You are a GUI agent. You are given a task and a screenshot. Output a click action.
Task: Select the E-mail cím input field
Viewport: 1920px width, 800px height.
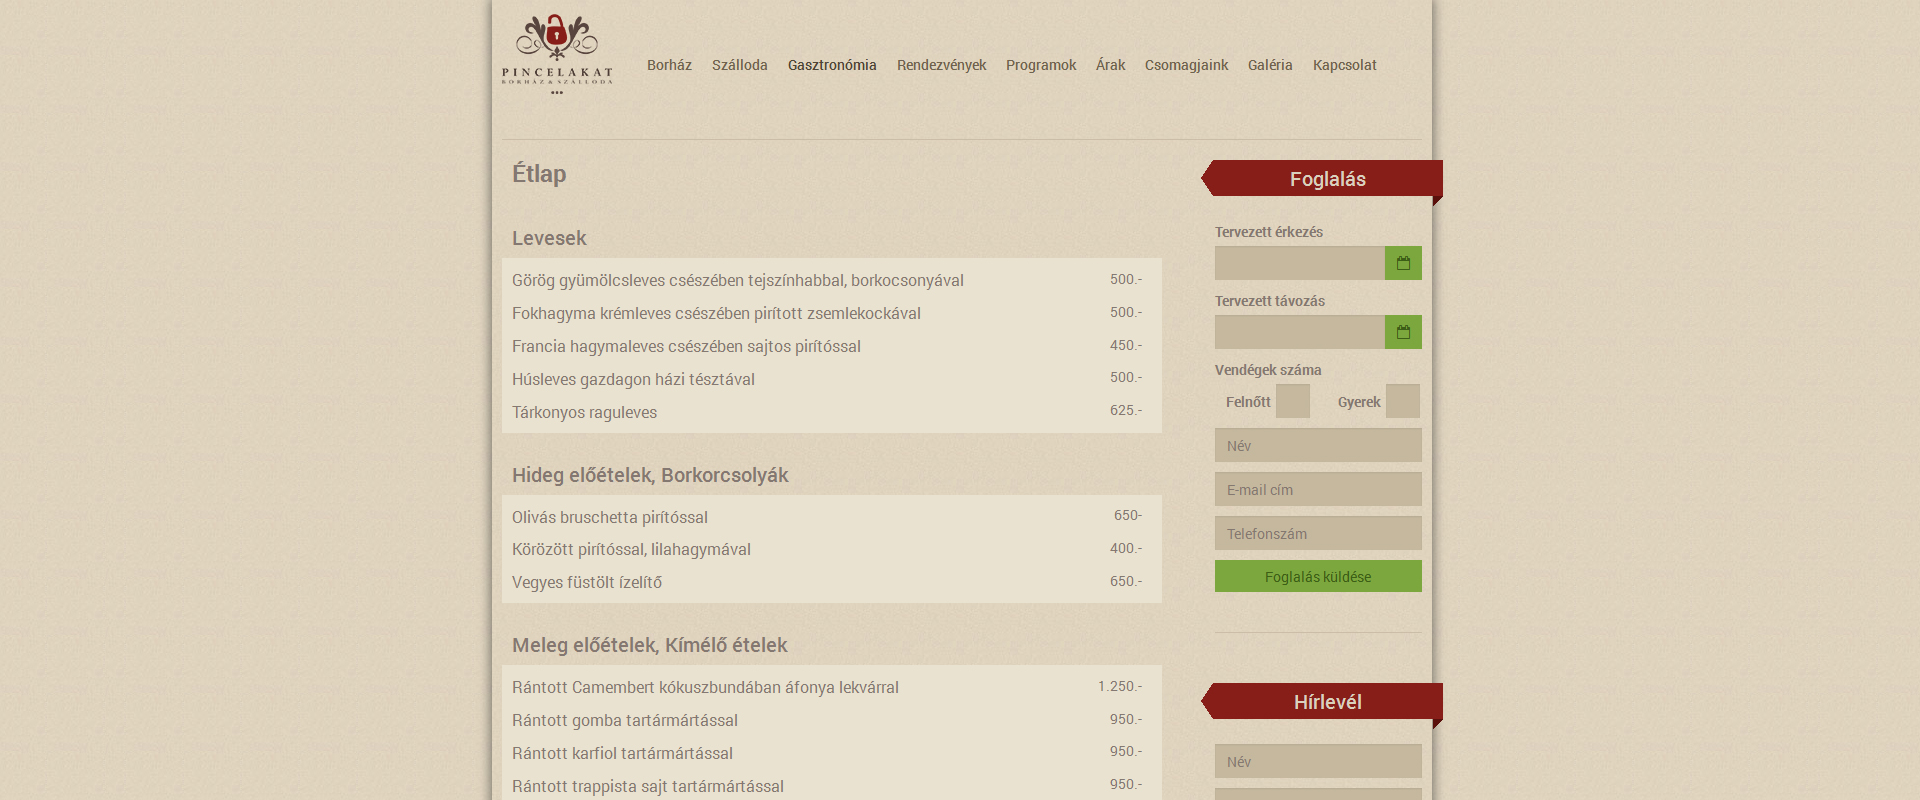(1317, 489)
